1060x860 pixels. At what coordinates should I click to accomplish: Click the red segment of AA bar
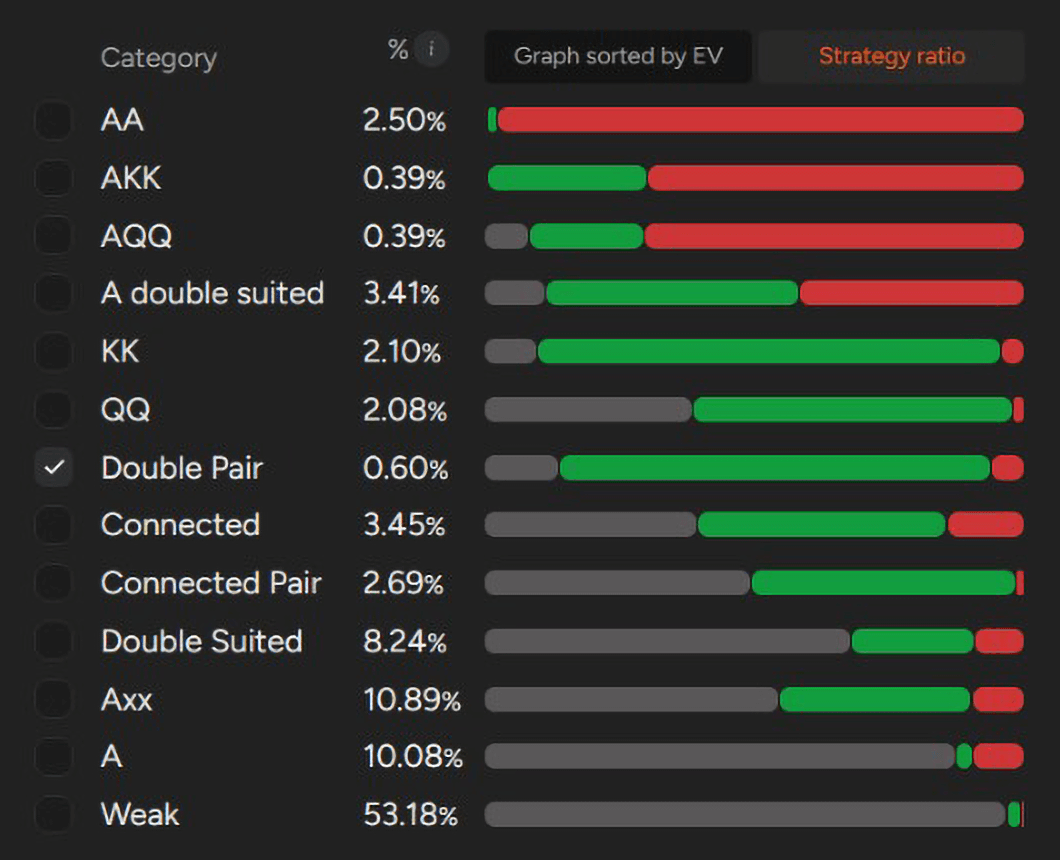point(760,120)
